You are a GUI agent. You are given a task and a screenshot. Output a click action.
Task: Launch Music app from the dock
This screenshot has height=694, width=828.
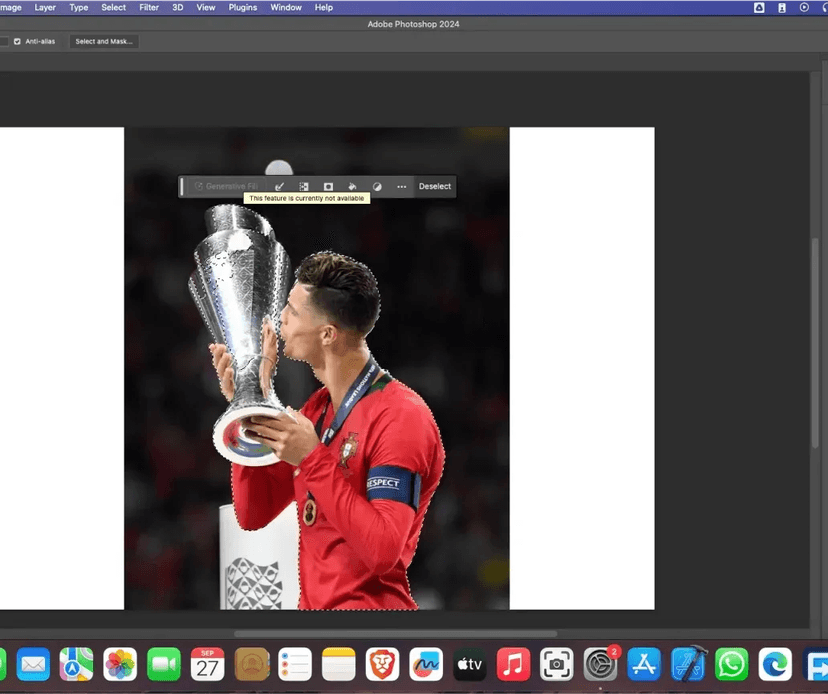tap(513, 664)
